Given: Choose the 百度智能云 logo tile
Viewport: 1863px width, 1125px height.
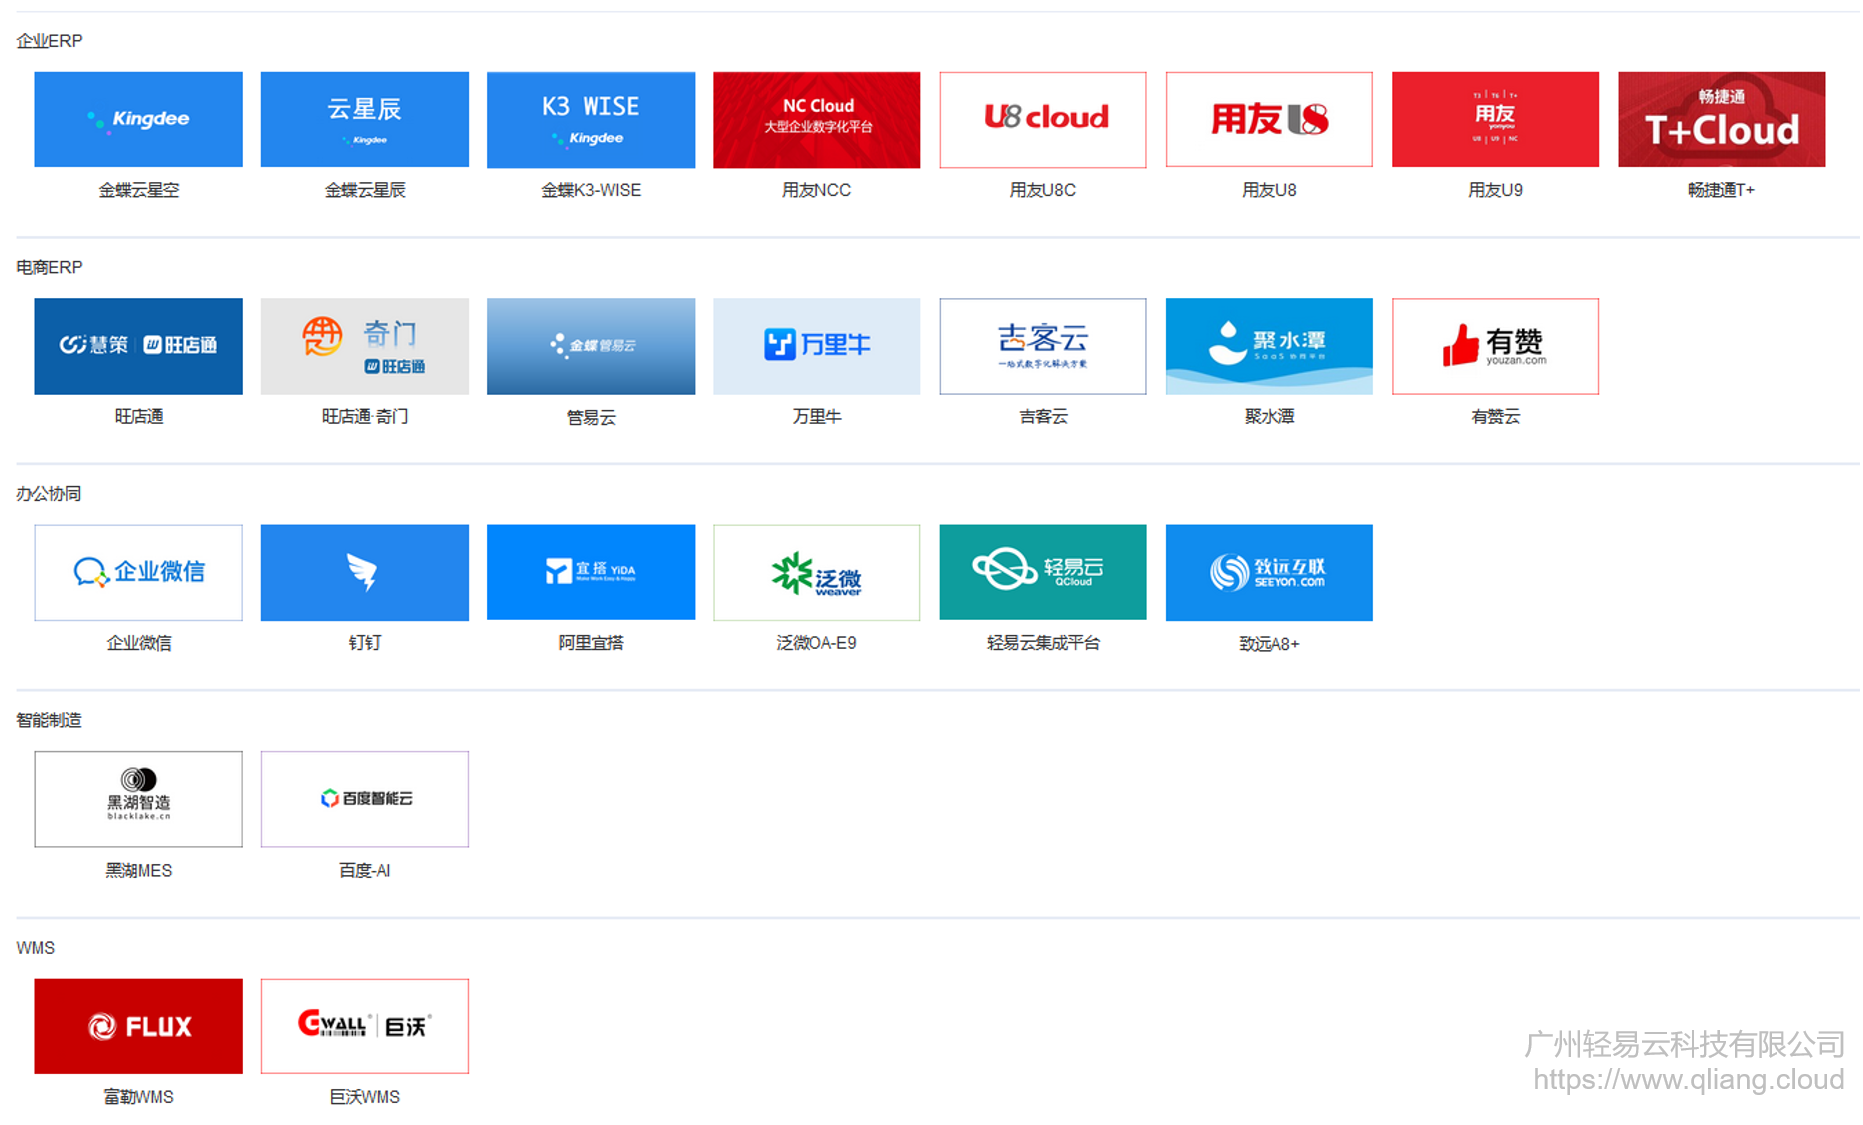Looking at the screenshot, I should [365, 799].
